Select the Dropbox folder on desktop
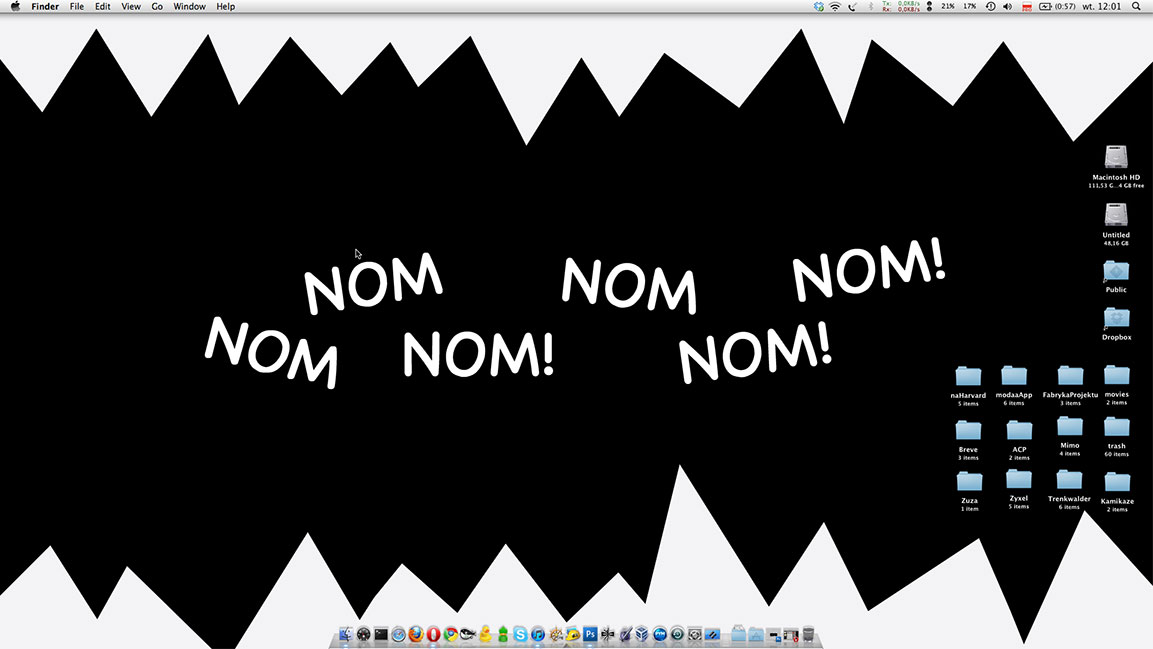Screen dimensions: 1153x649 (1116, 319)
